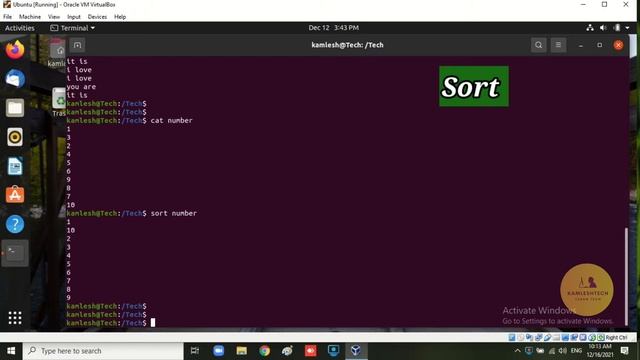Click the terminal vertical scrollbar

[626, 276]
